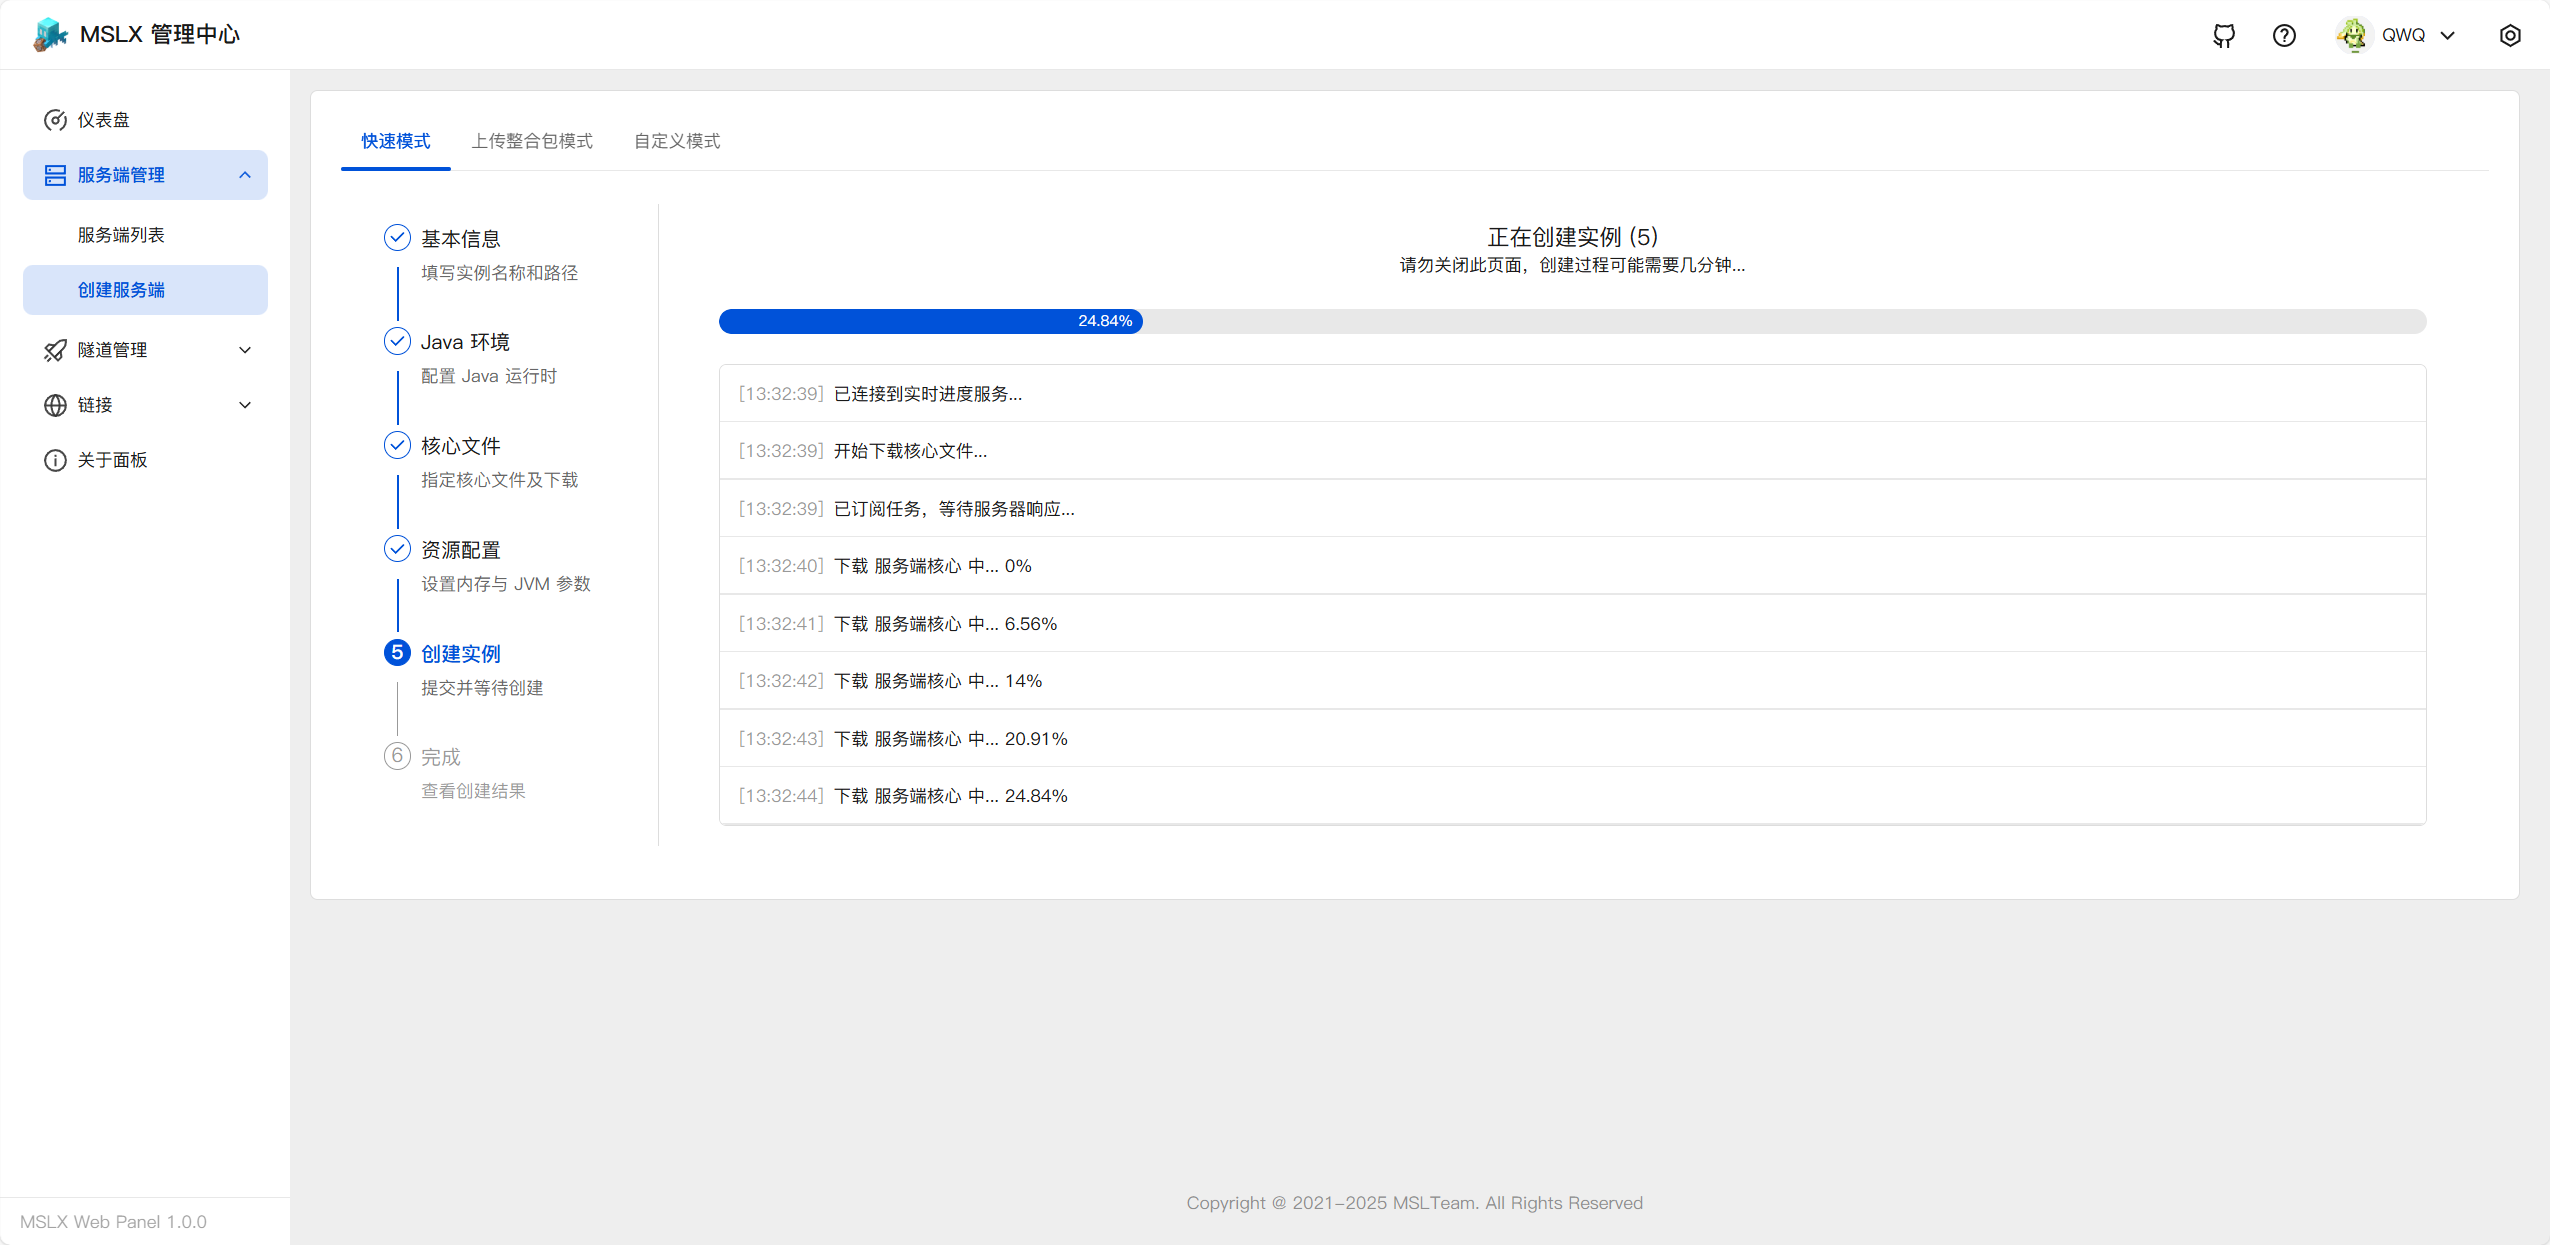Click the info icon beside 关于面板
Image resolution: width=2550 pixels, height=1245 pixels.
55,460
